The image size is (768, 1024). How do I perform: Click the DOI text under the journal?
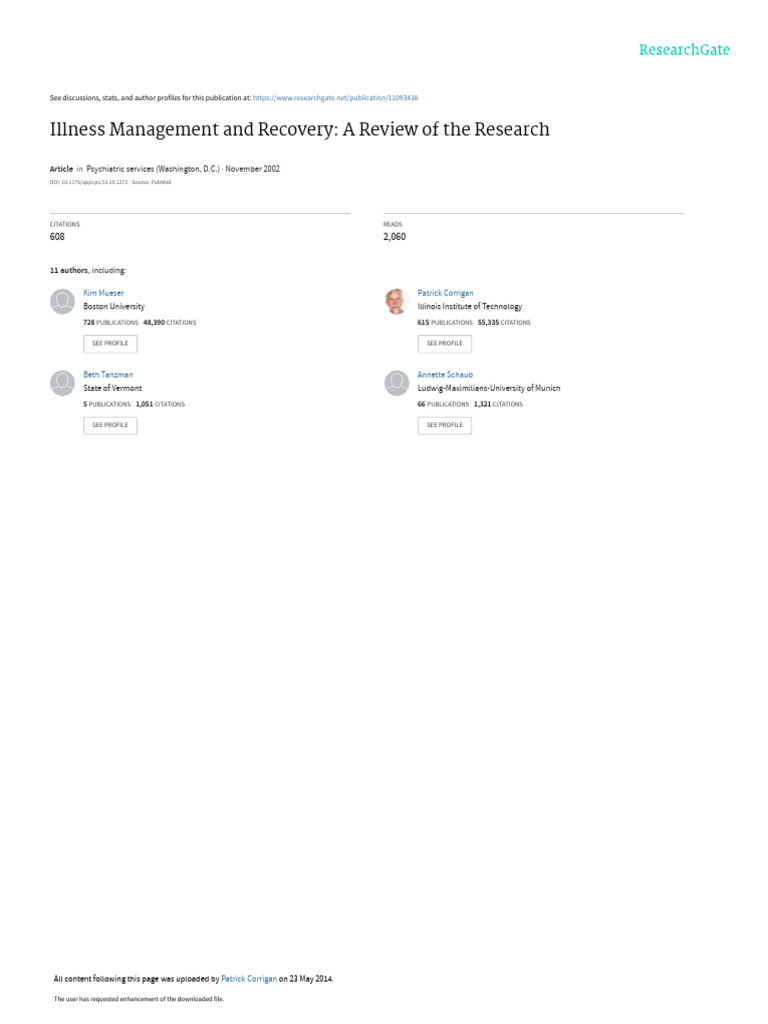click(x=89, y=182)
